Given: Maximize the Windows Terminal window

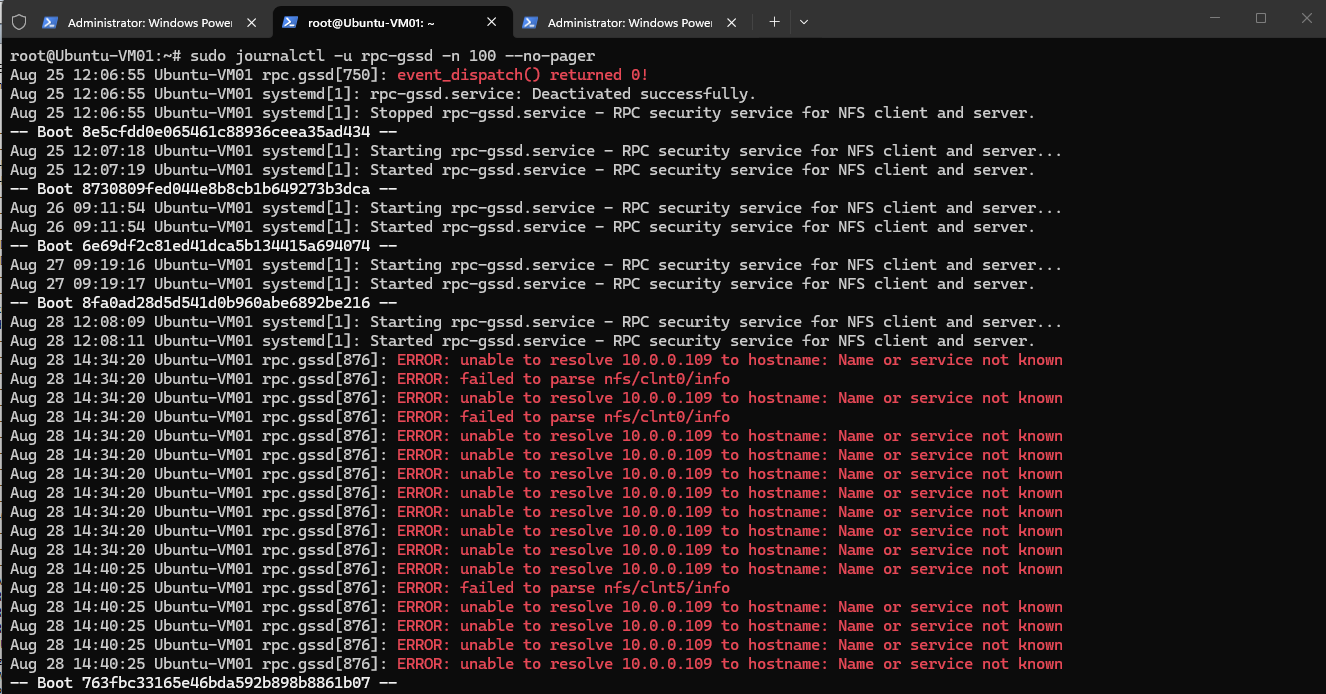Looking at the screenshot, I should tap(1261, 18).
